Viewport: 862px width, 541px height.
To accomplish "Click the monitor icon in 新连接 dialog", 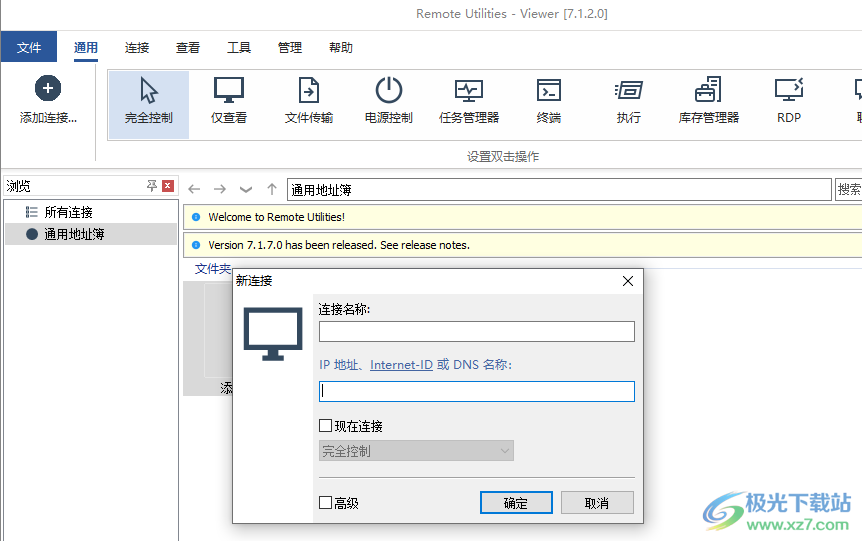I will coord(273,334).
